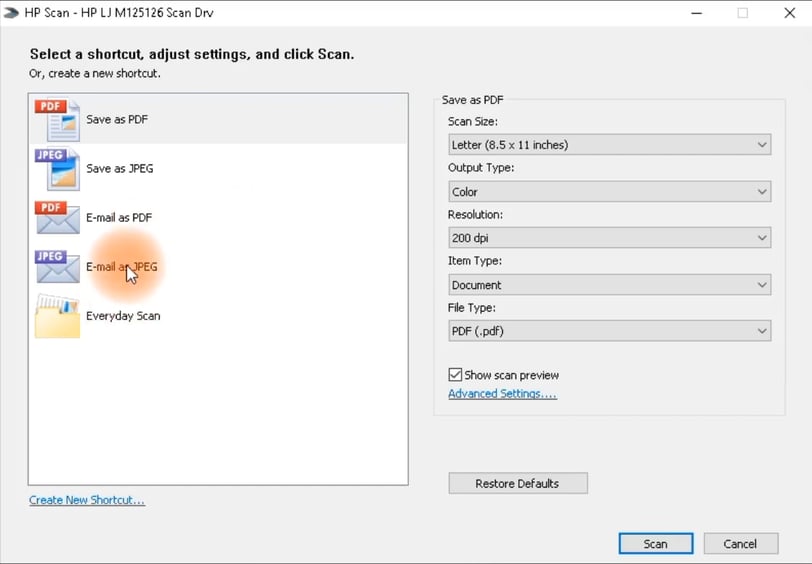Choose the "E-mail as JPEG" shortcut label
The height and width of the screenshot is (564, 812).
tap(122, 267)
